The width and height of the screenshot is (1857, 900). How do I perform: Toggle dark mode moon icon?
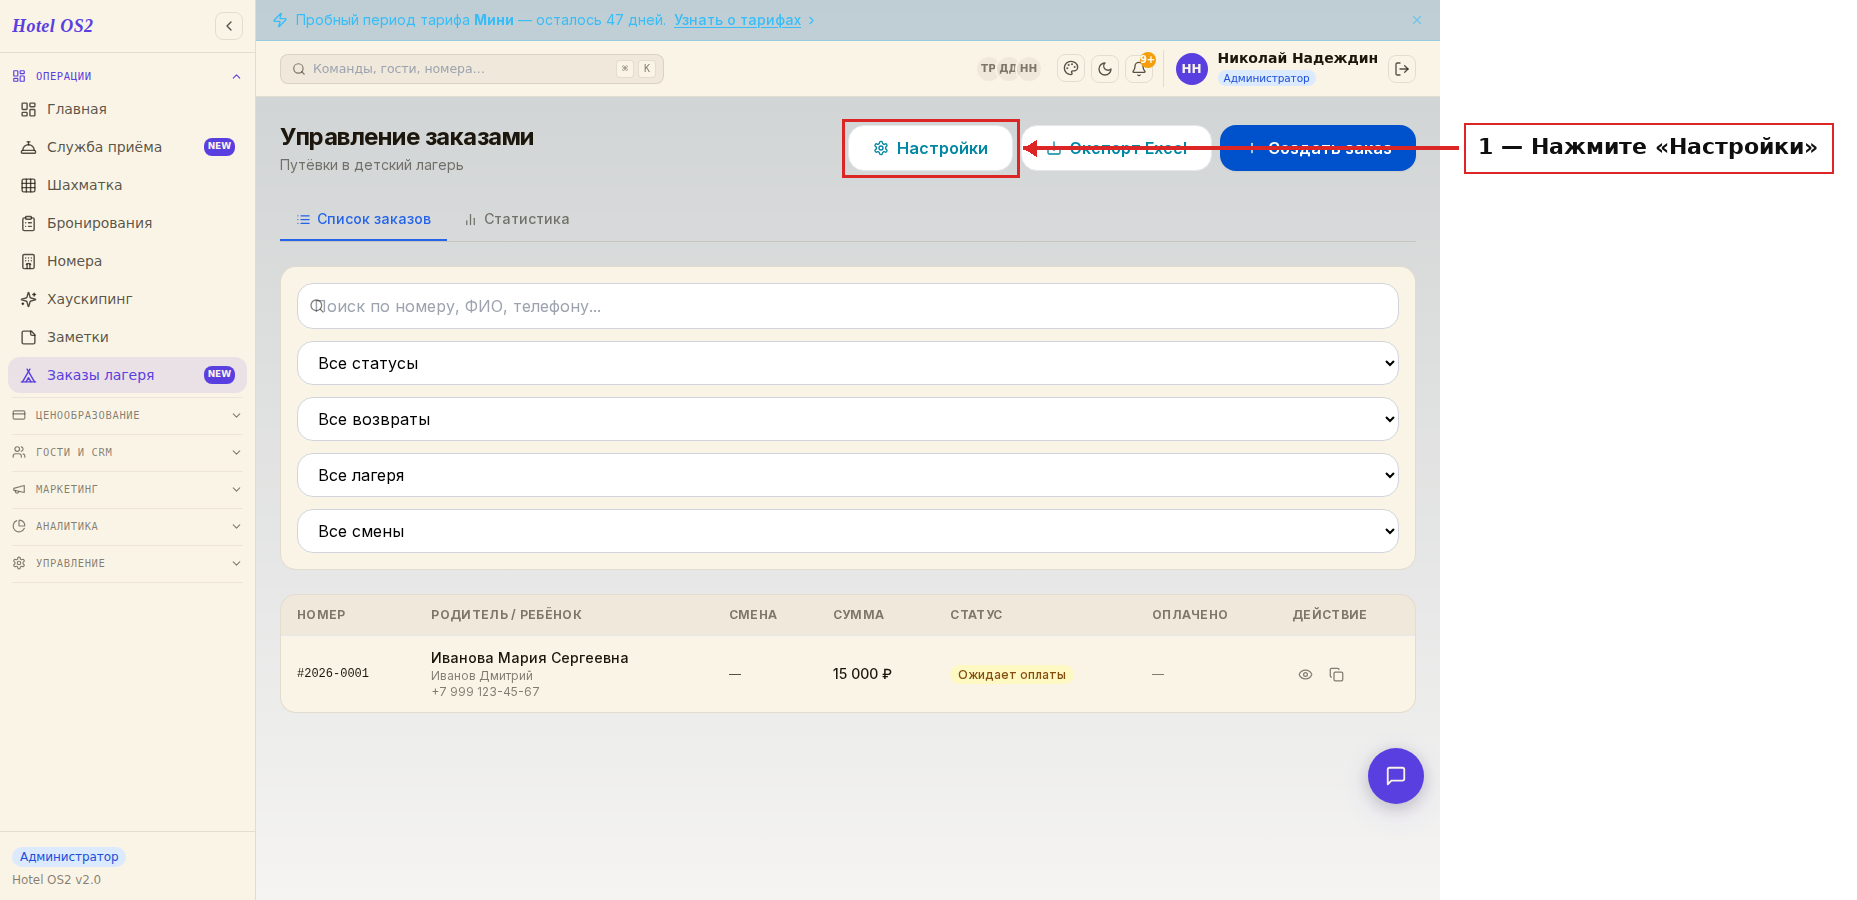click(x=1105, y=69)
